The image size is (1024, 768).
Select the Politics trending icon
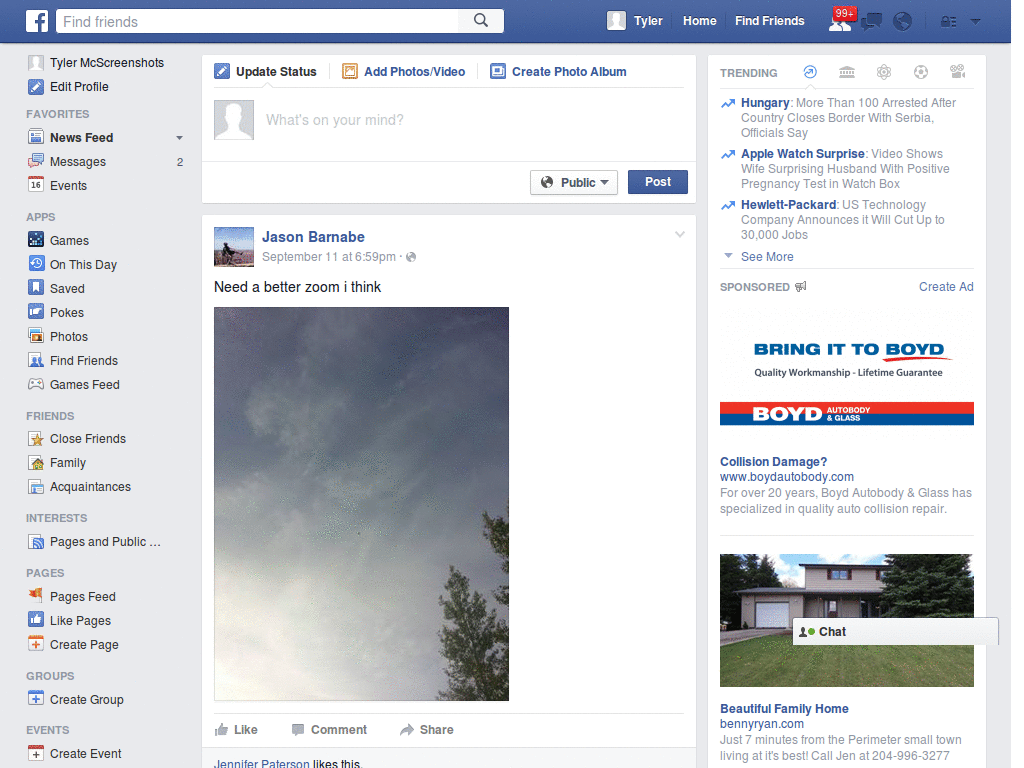847,72
